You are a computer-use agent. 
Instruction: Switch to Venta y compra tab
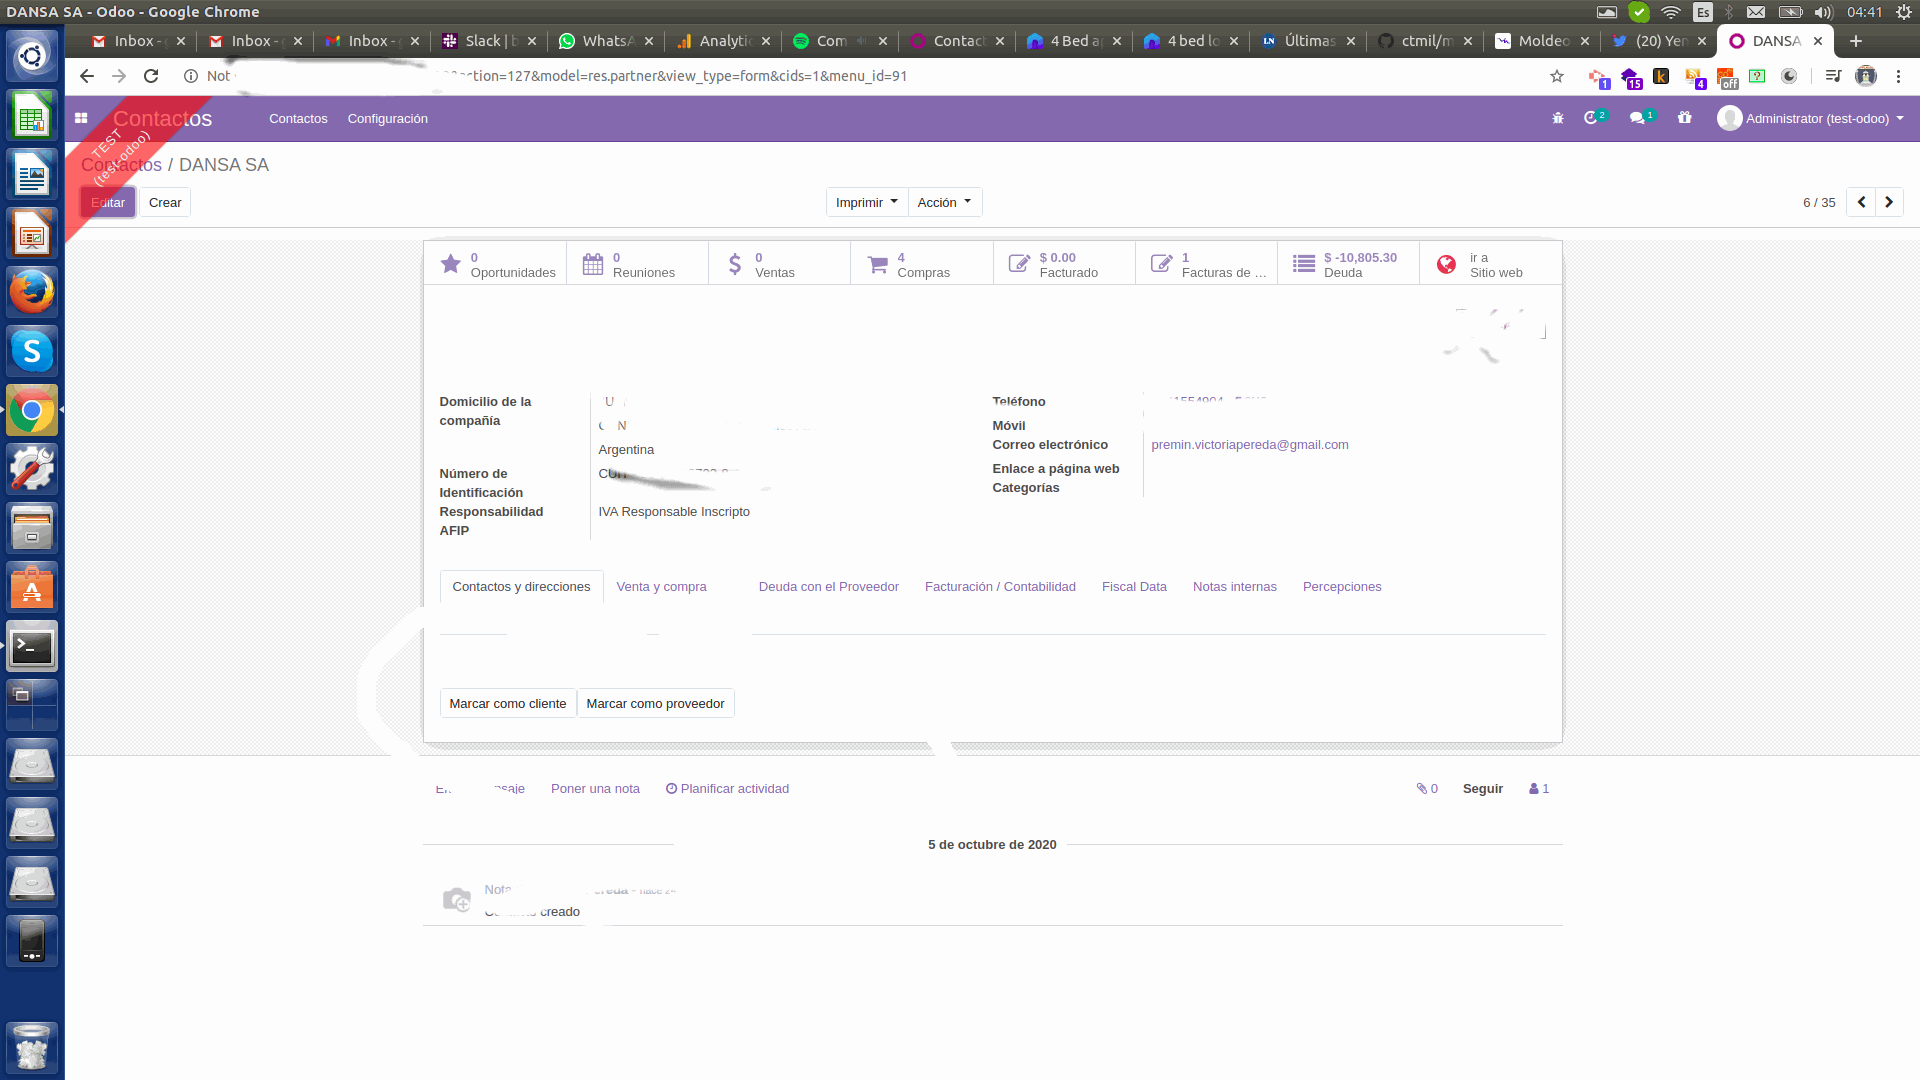coord(661,587)
